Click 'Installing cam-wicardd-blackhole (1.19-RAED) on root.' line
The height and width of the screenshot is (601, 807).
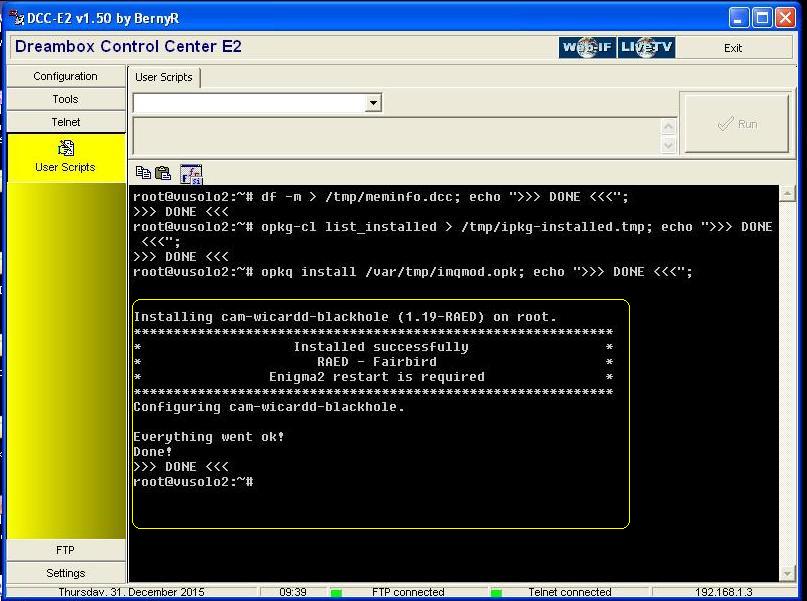pyautogui.click(x=345, y=317)
